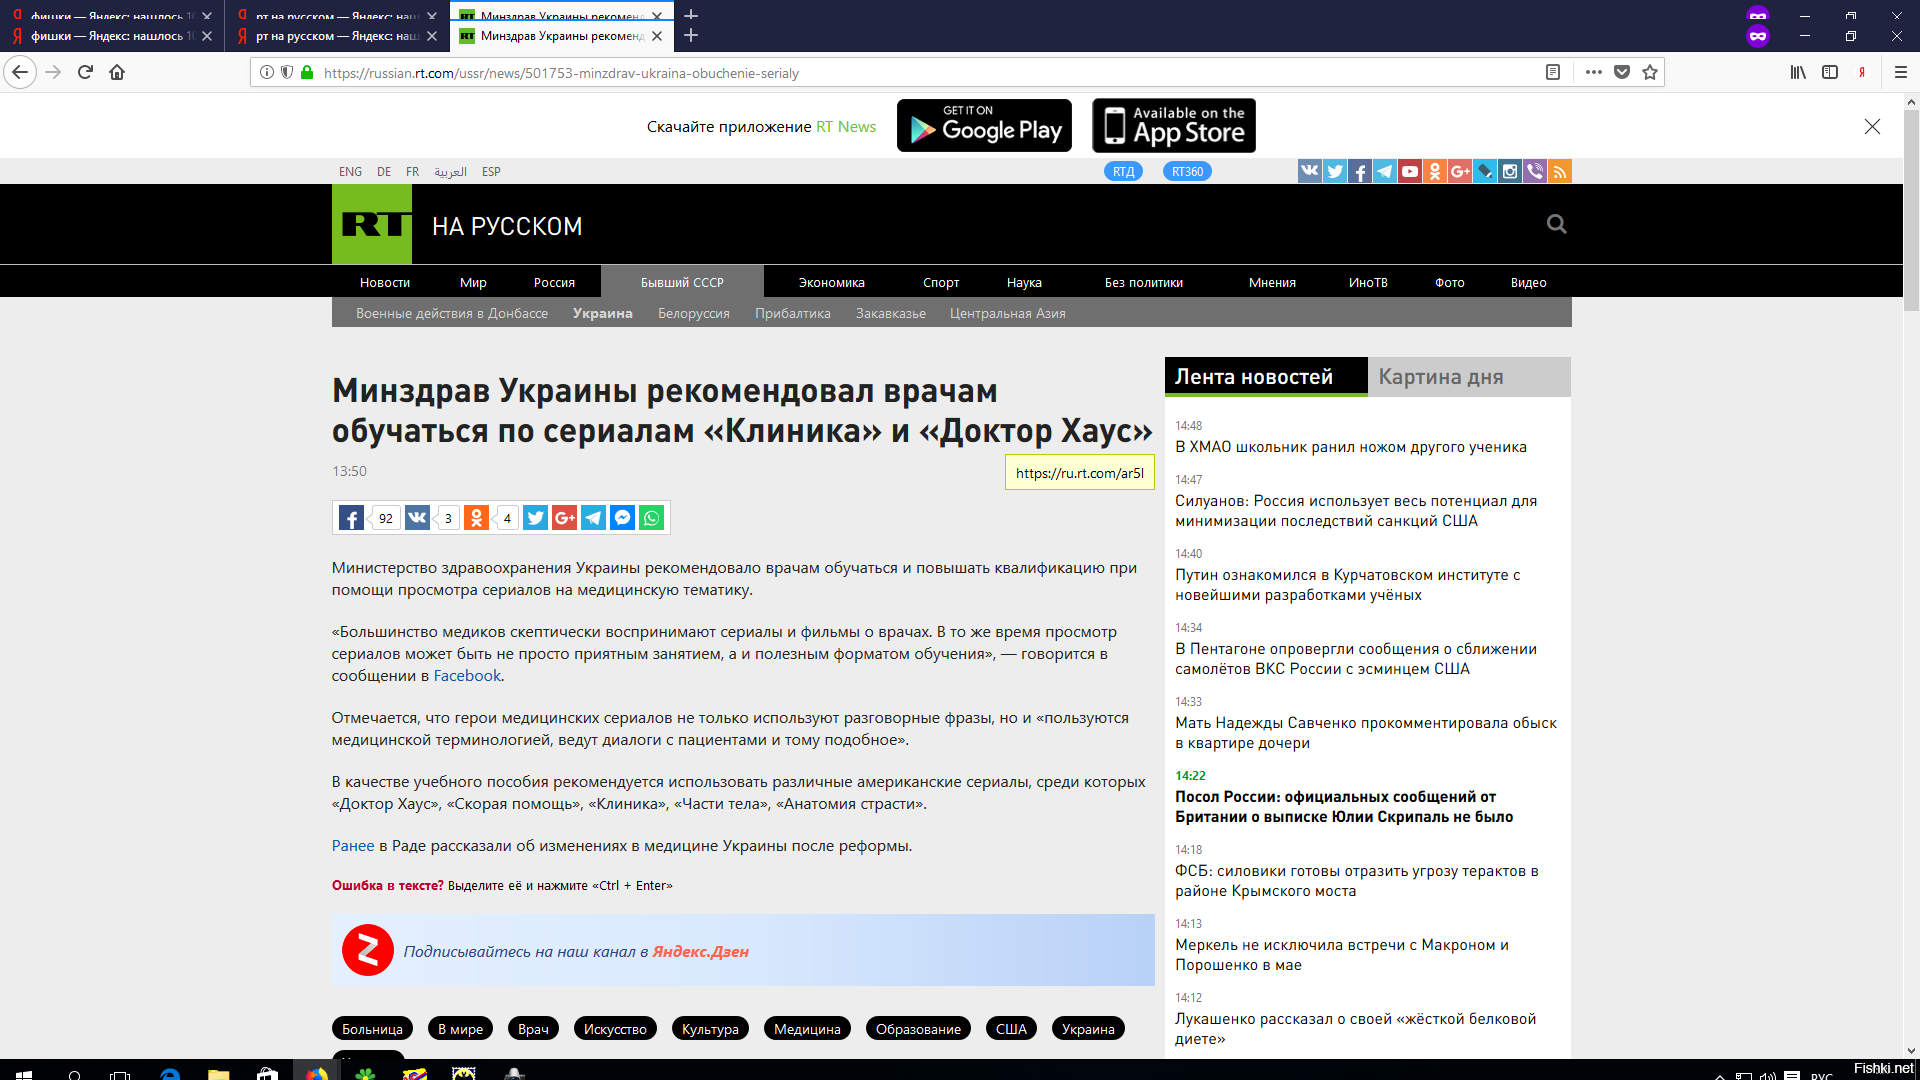Open RT's YouTube channel from header icons

(x=1409, y=171)
